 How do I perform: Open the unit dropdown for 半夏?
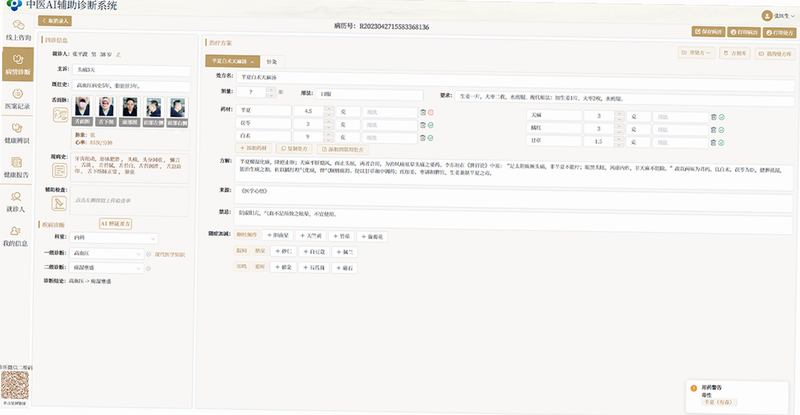tap(348, 111)
